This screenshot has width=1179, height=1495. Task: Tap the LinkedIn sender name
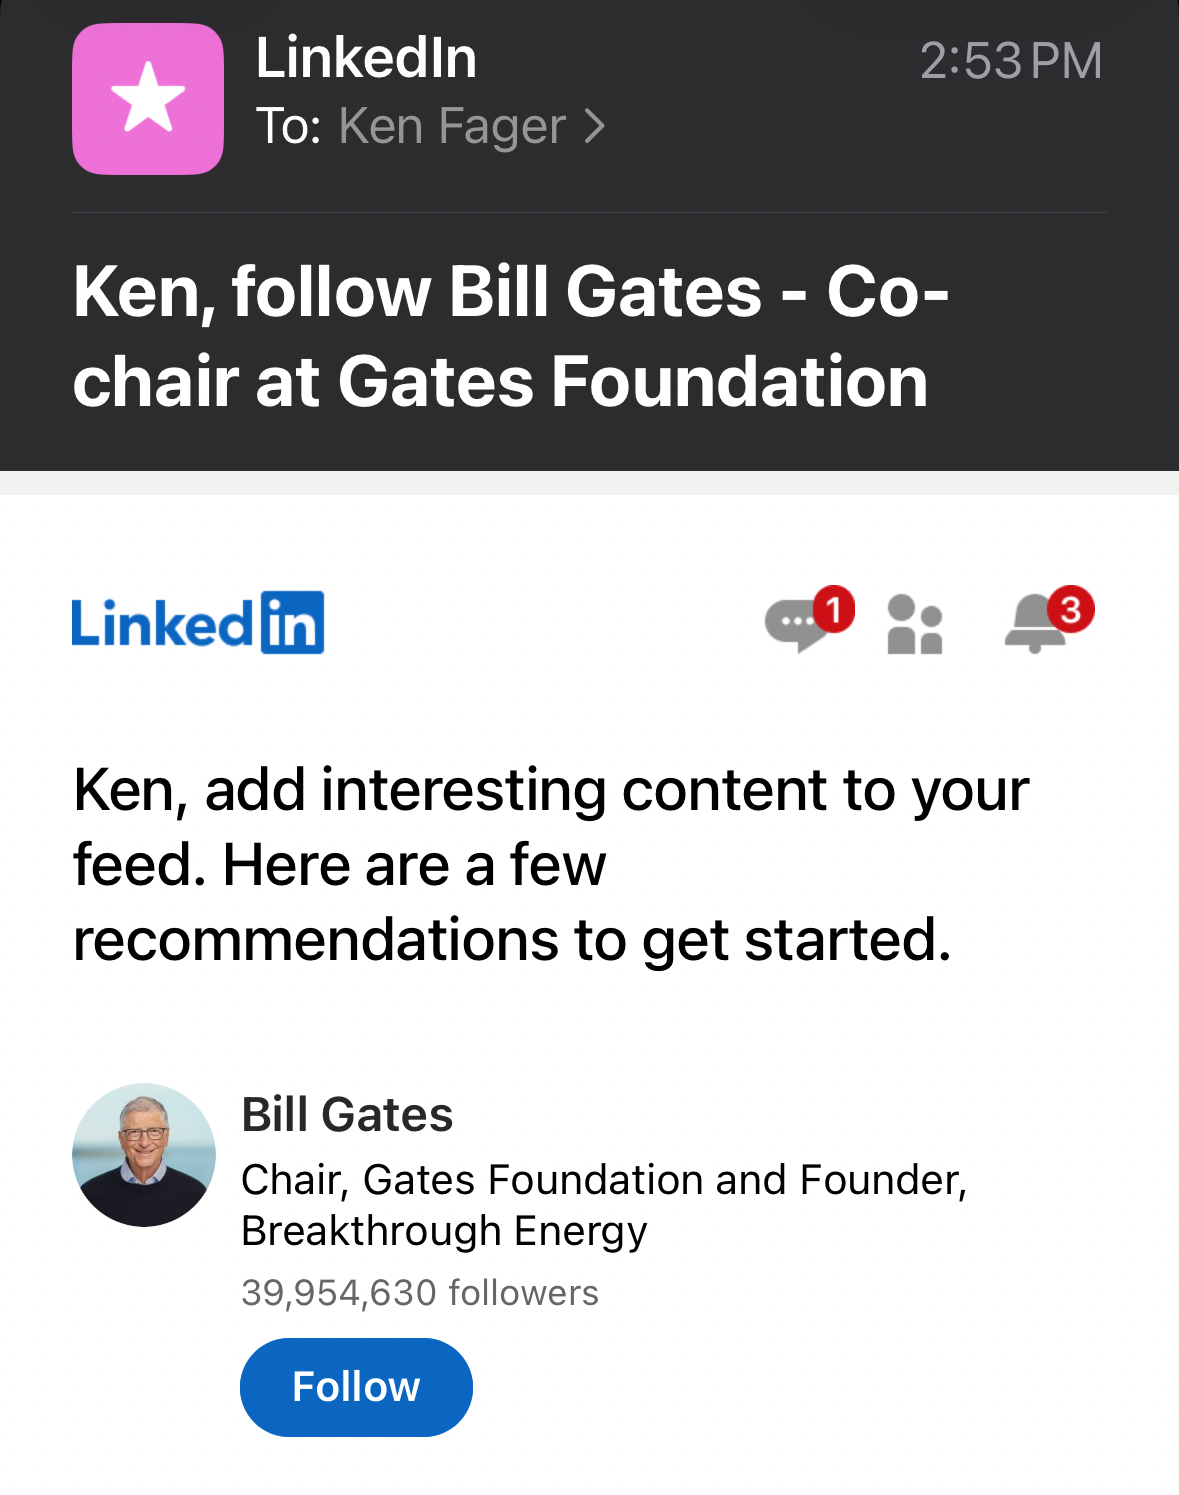pos(366,58)
